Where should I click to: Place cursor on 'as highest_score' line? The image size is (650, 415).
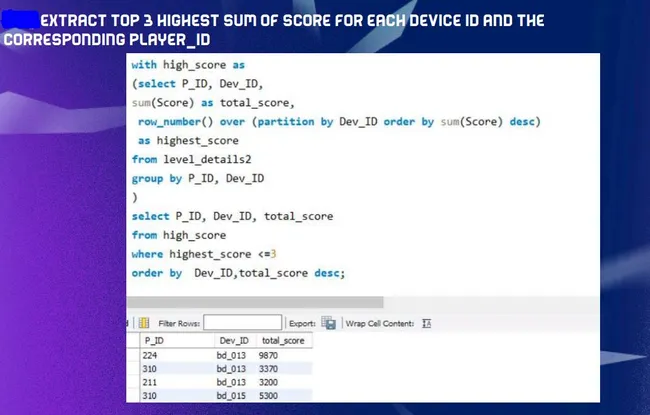pos(188,141)
